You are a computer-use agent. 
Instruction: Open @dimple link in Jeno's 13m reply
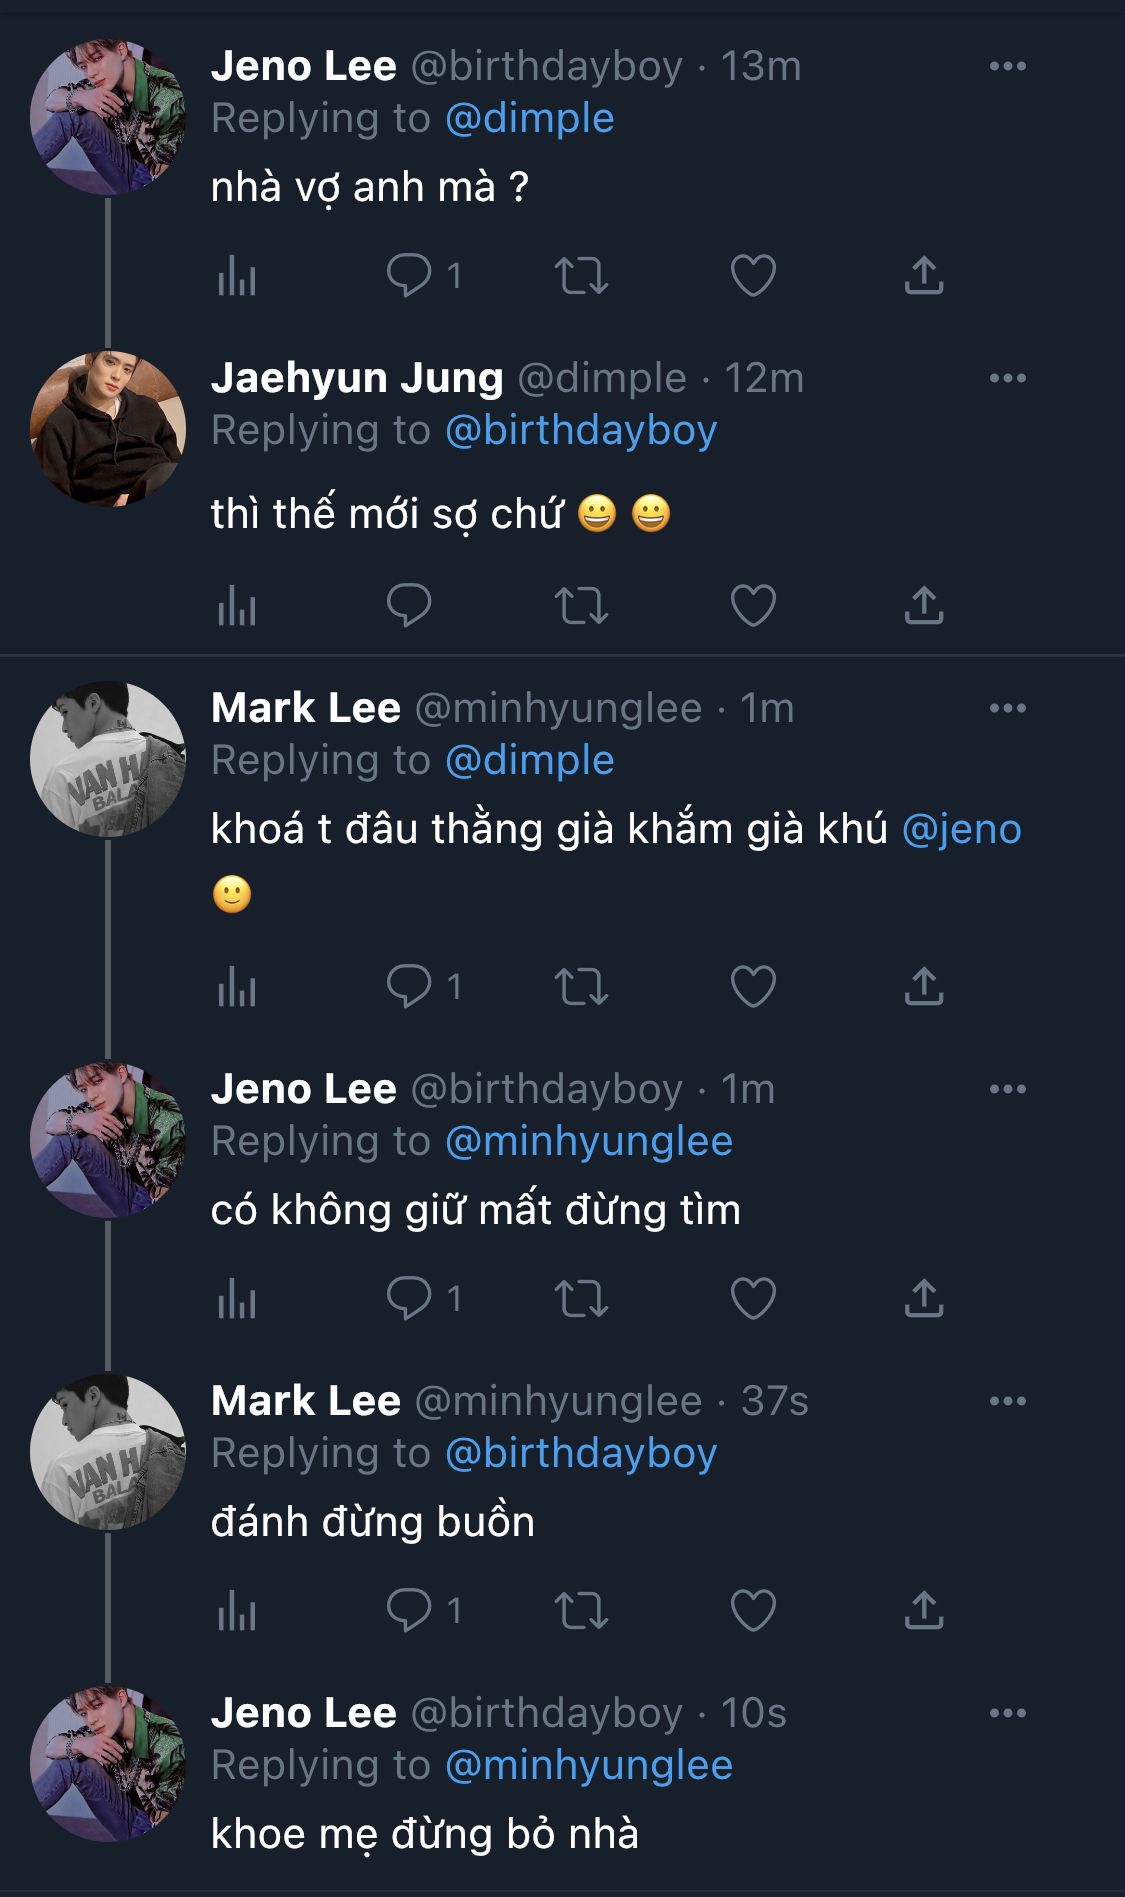pos(529,118)
